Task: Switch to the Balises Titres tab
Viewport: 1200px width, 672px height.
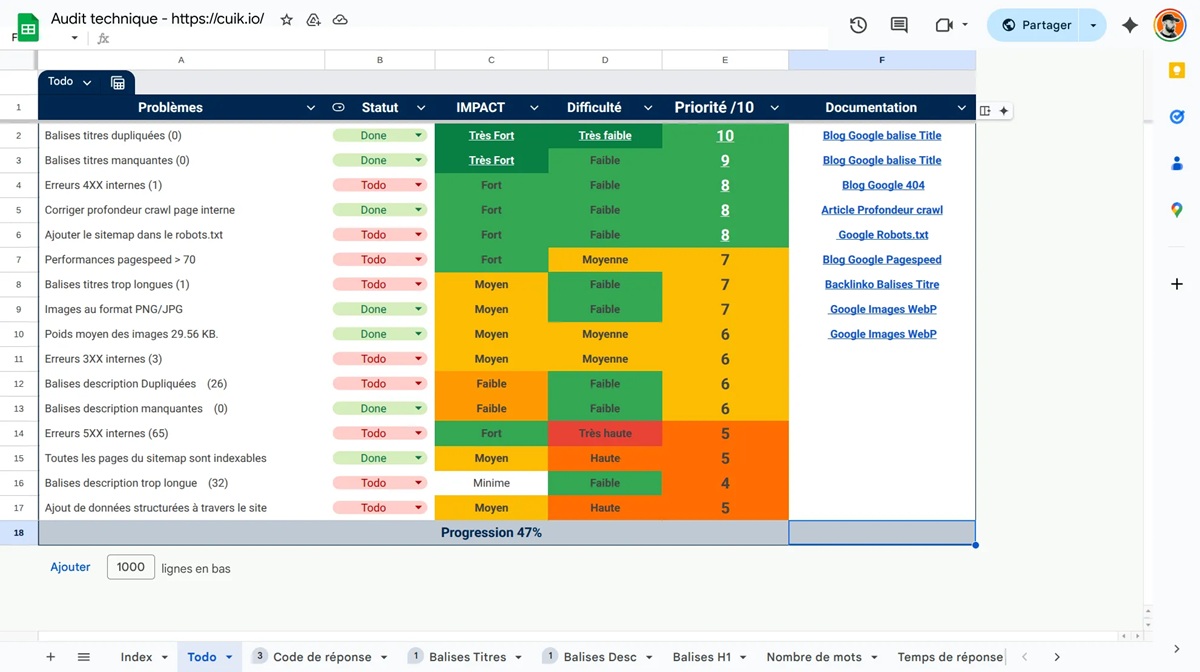Action: coord(467,657)
